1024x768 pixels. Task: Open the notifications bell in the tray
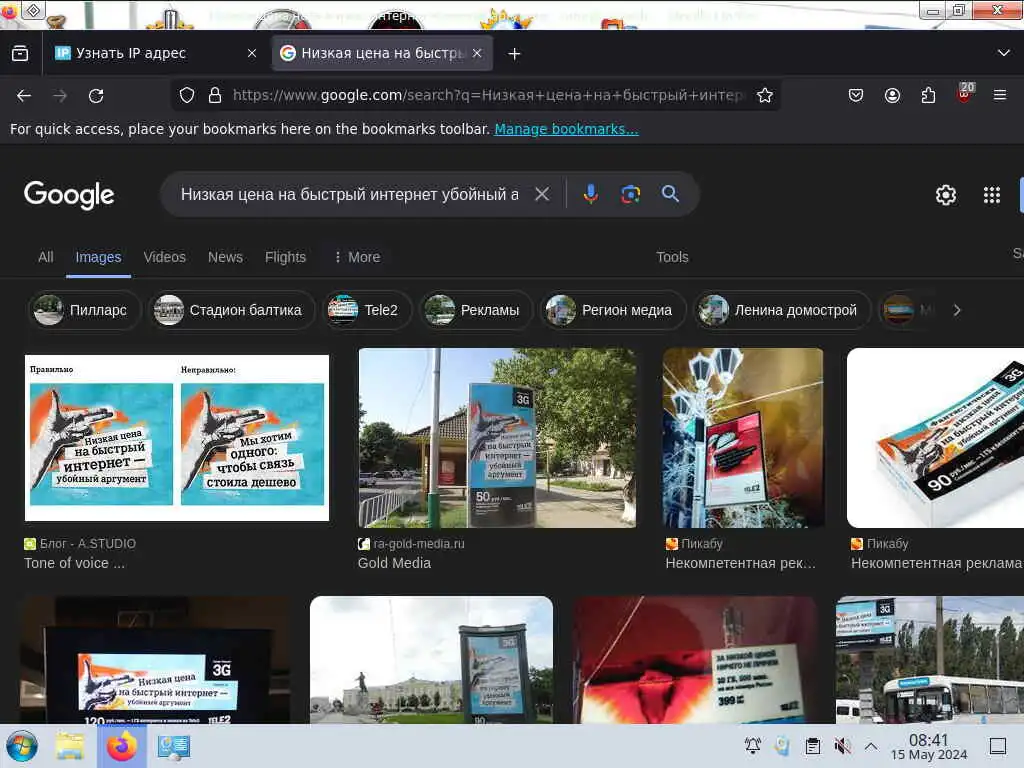(x=752, y=746)
